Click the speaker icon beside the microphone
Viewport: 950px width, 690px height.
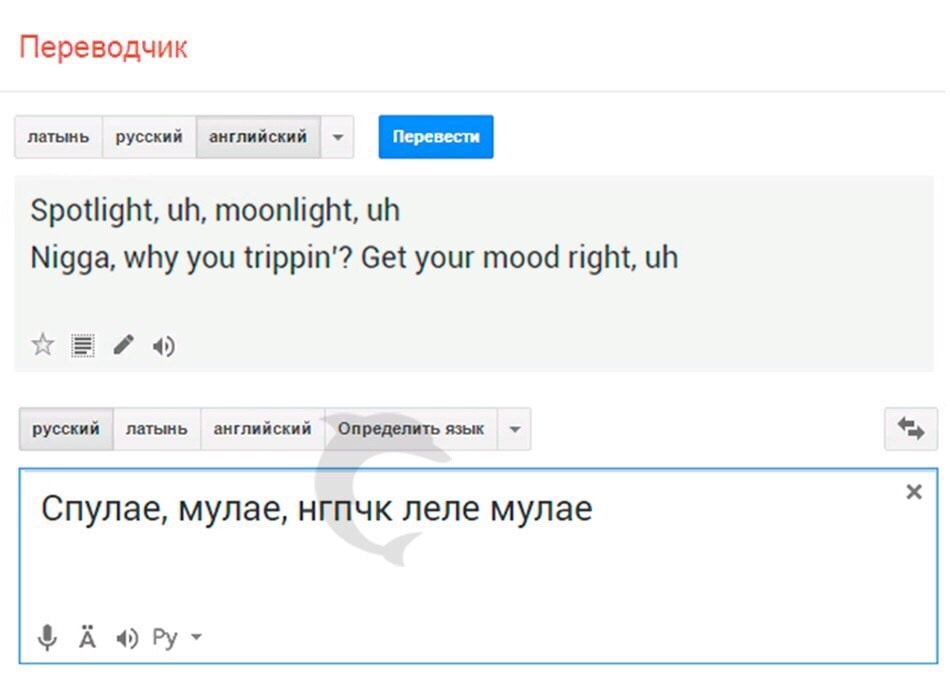point(127,638)
